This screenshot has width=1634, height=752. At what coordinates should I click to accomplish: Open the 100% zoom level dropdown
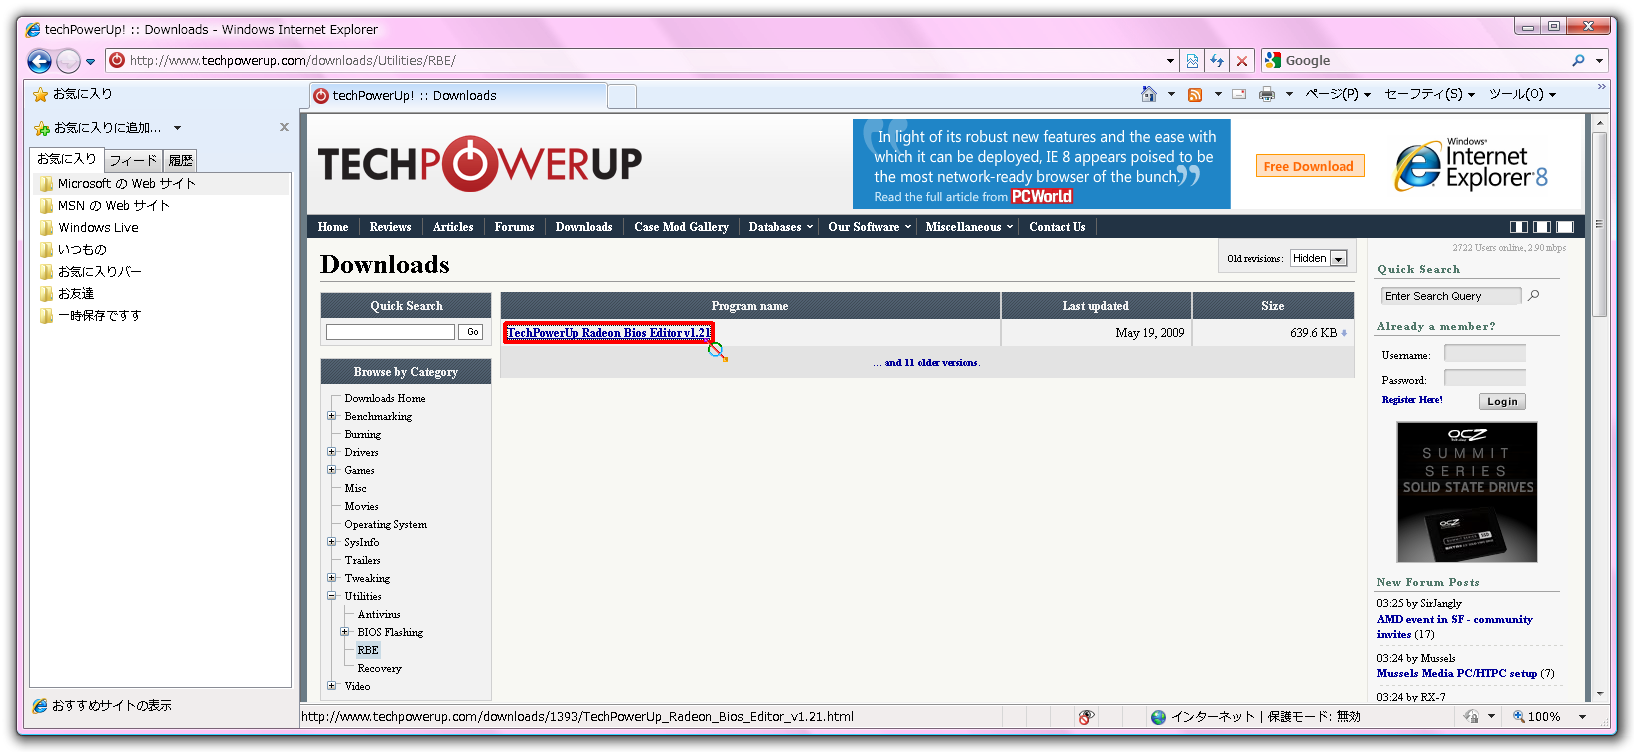1582,717
